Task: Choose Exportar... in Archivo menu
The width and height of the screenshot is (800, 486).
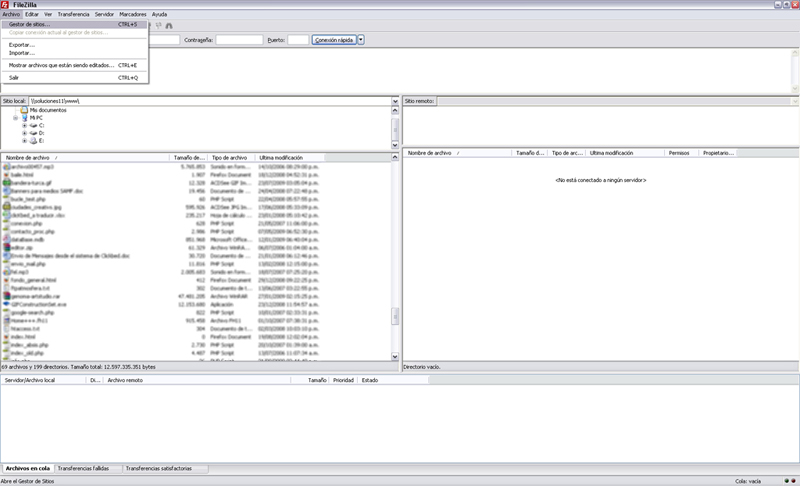Action: tap(74, 45)
